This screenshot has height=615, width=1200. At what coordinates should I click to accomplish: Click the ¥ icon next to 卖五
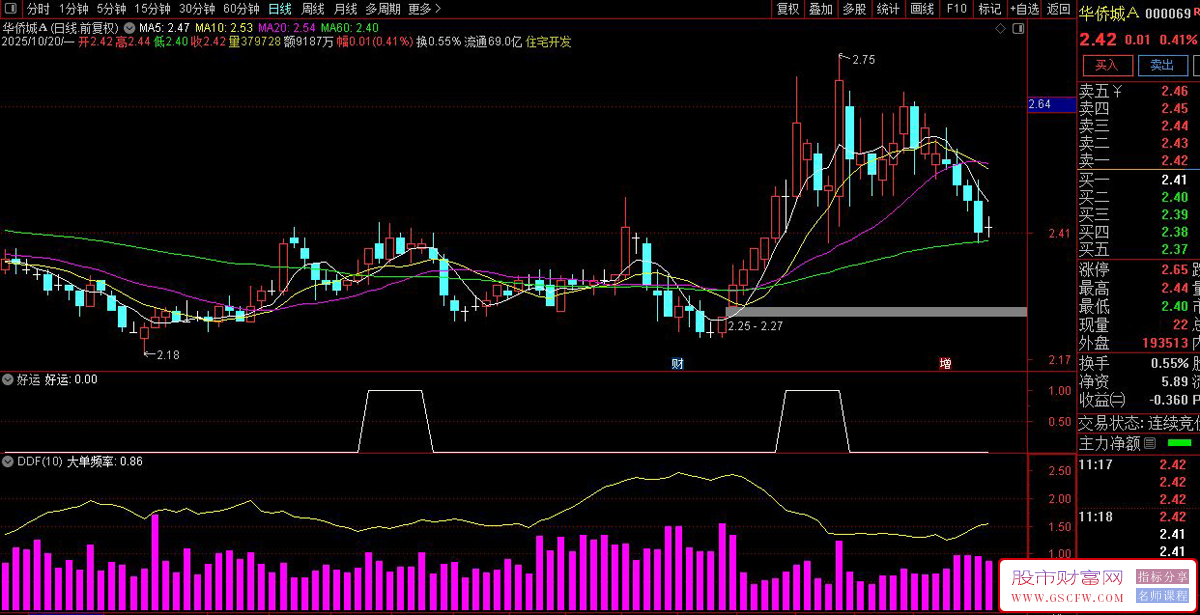(1119, 91)
